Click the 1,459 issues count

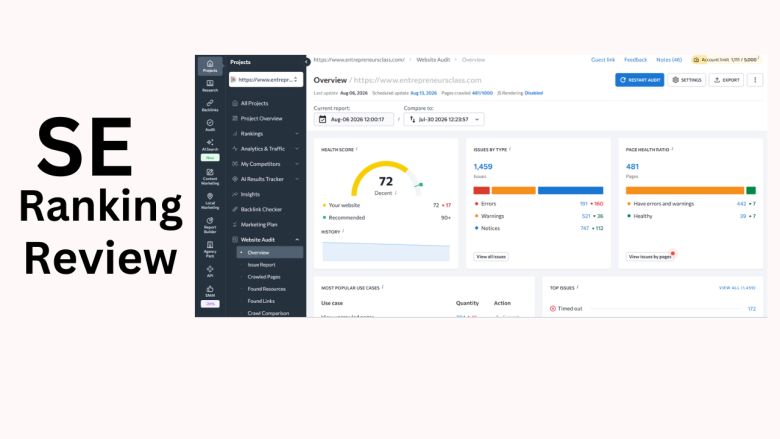click(483, 167)
